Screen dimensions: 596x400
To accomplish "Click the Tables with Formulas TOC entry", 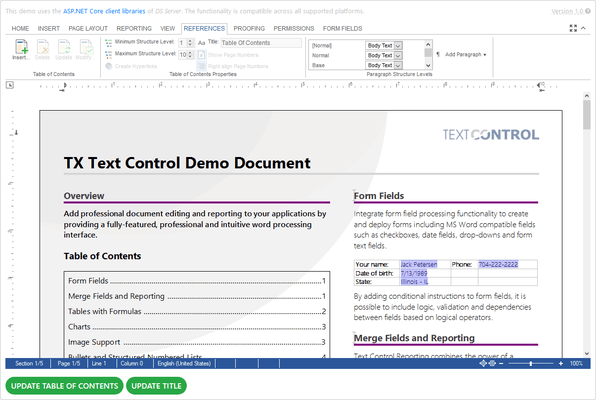I will [x=197, y=311].
